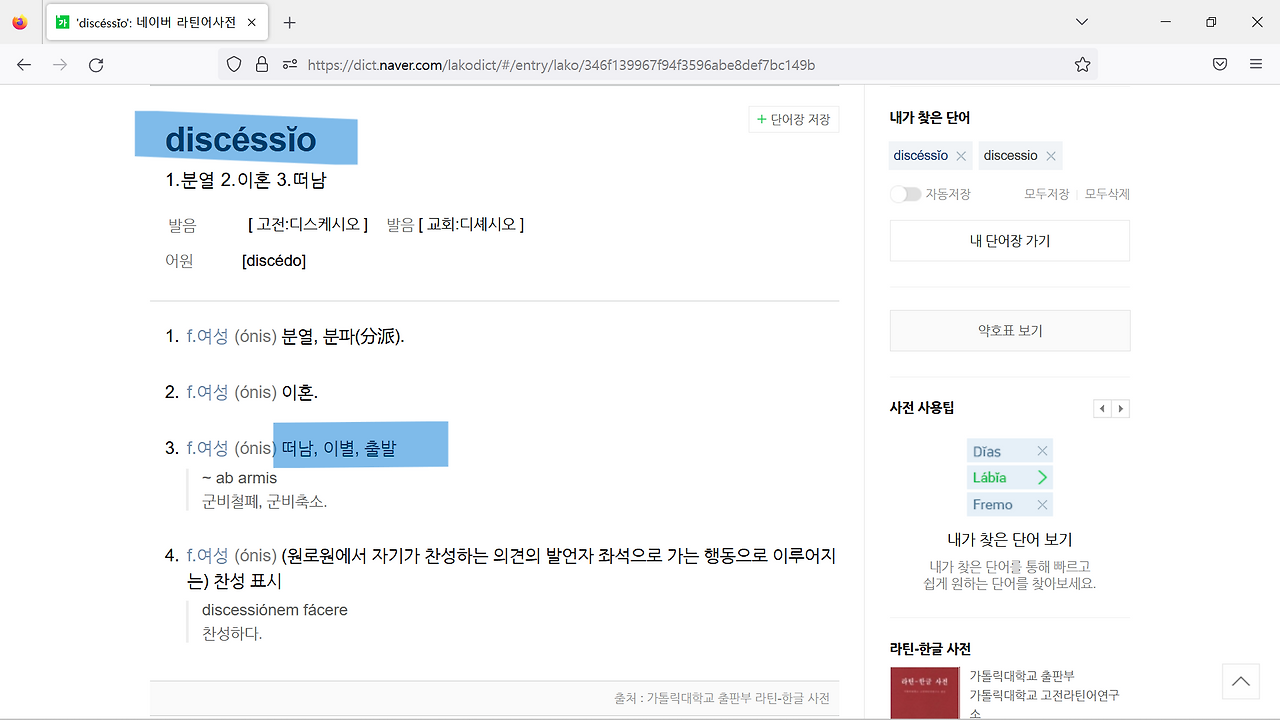Click the 모두저장 link
Viewport: 1280px width, 720px height.
(x=1046, y=194)
